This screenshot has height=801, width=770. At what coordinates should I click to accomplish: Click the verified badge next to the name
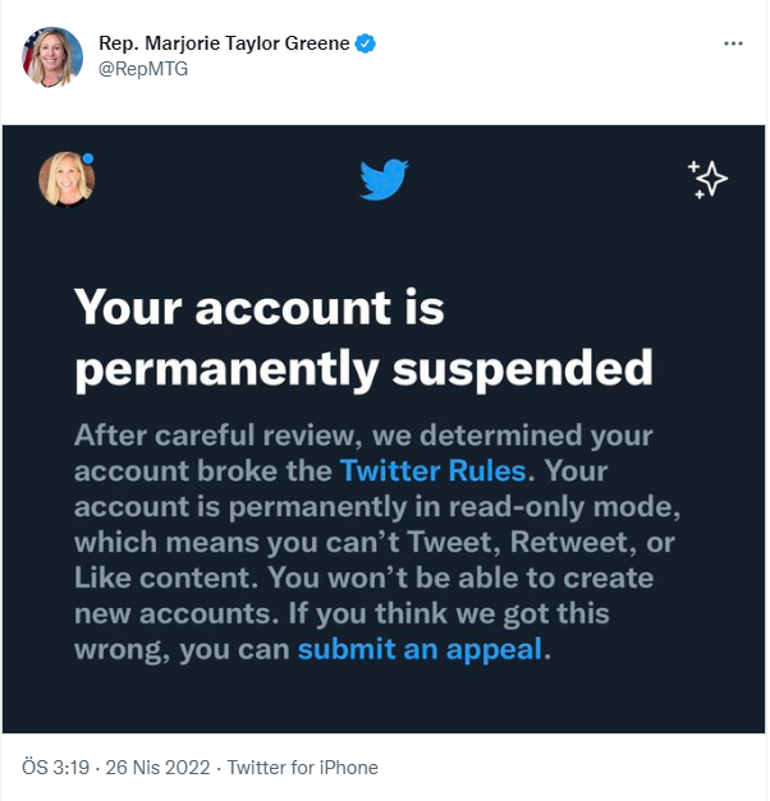point(365,44)
